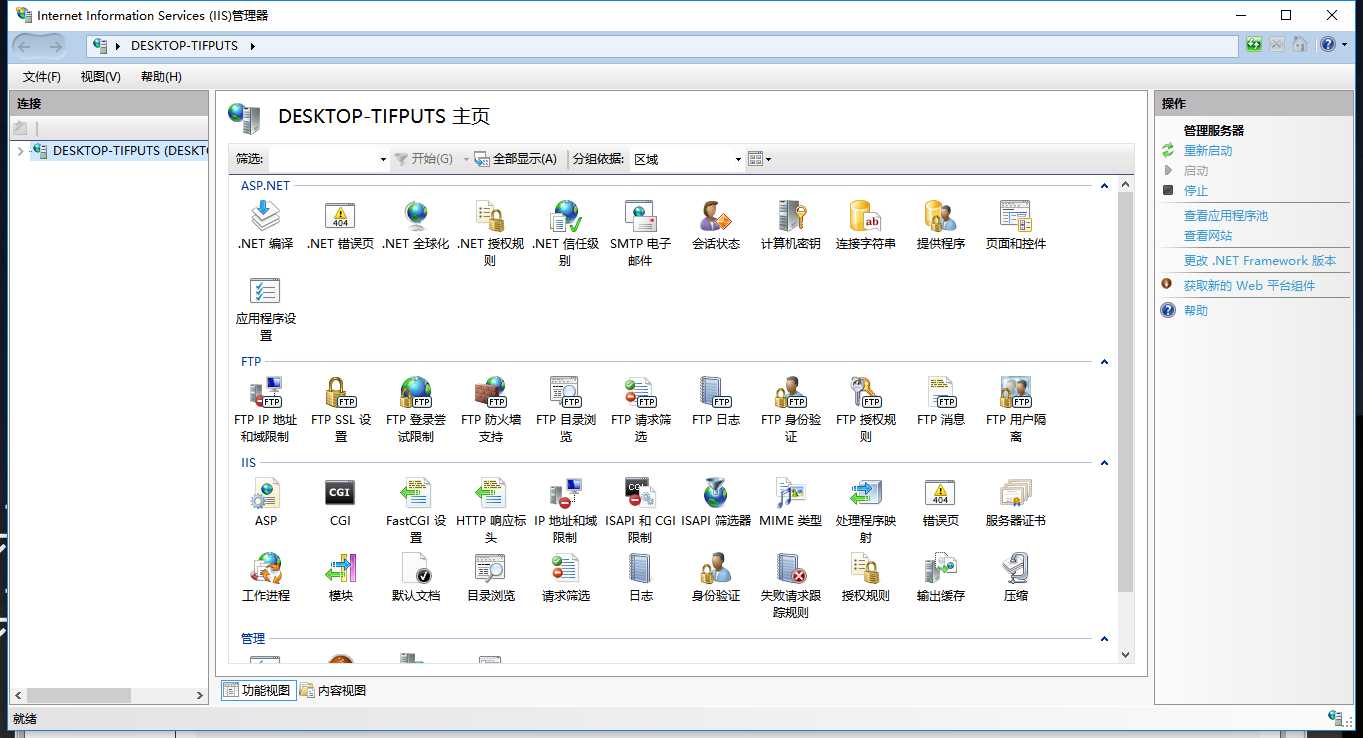Image resolution: width=1363 pixels, height=738 pixels.
Task: Select the 页面和控件 icon
Action: coord(1015,217)
